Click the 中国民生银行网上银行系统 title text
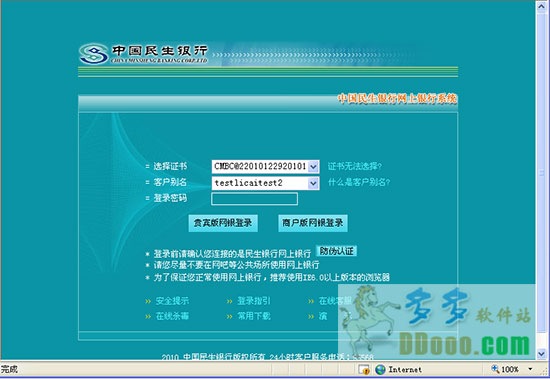This screenshot has height=379, width=550. coord(397,98)
